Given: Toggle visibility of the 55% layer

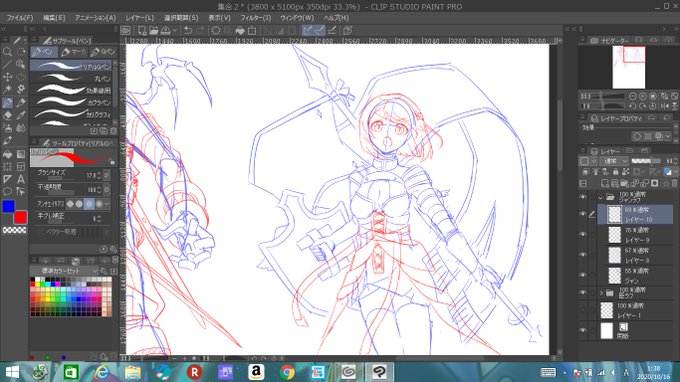Looking at the screenshot, I should [583, 275].
